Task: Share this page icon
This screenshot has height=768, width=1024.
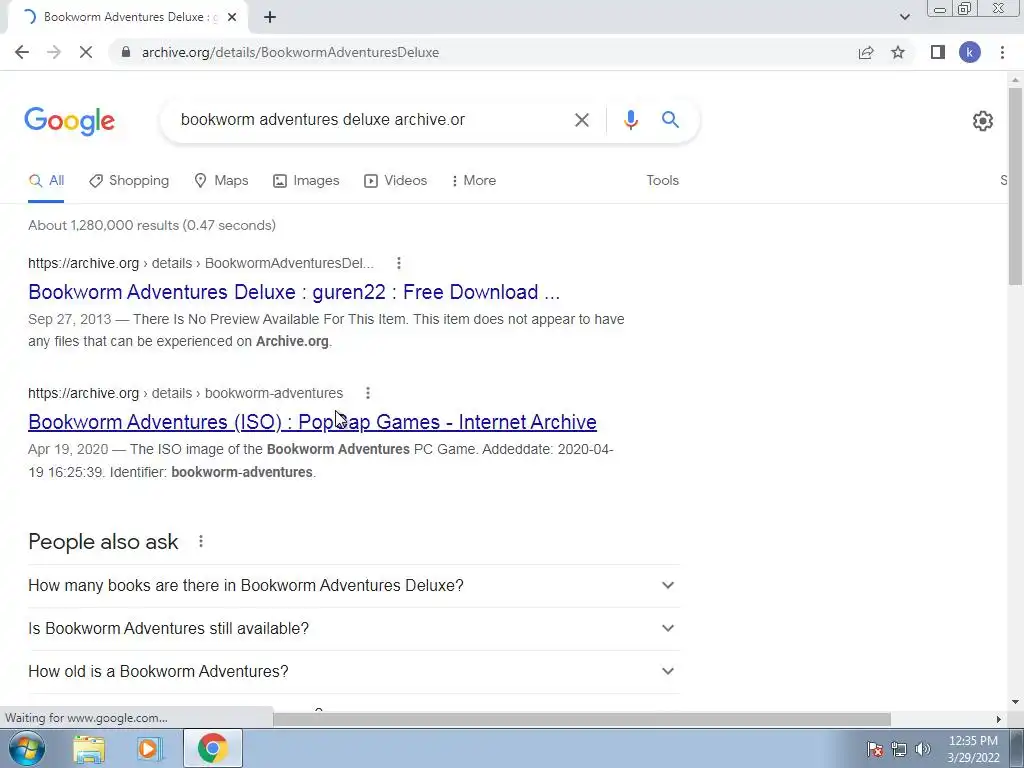Action: click(x=866, y=52)
